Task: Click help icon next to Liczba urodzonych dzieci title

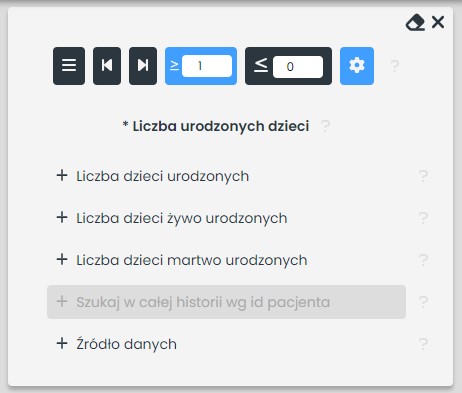Action: (x=325, y=126)
